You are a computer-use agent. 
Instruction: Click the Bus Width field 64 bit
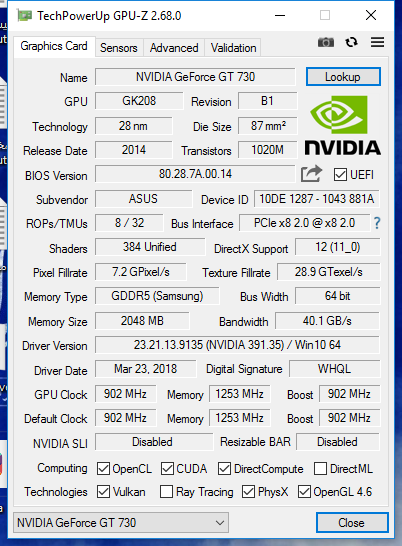click(338, 296)
